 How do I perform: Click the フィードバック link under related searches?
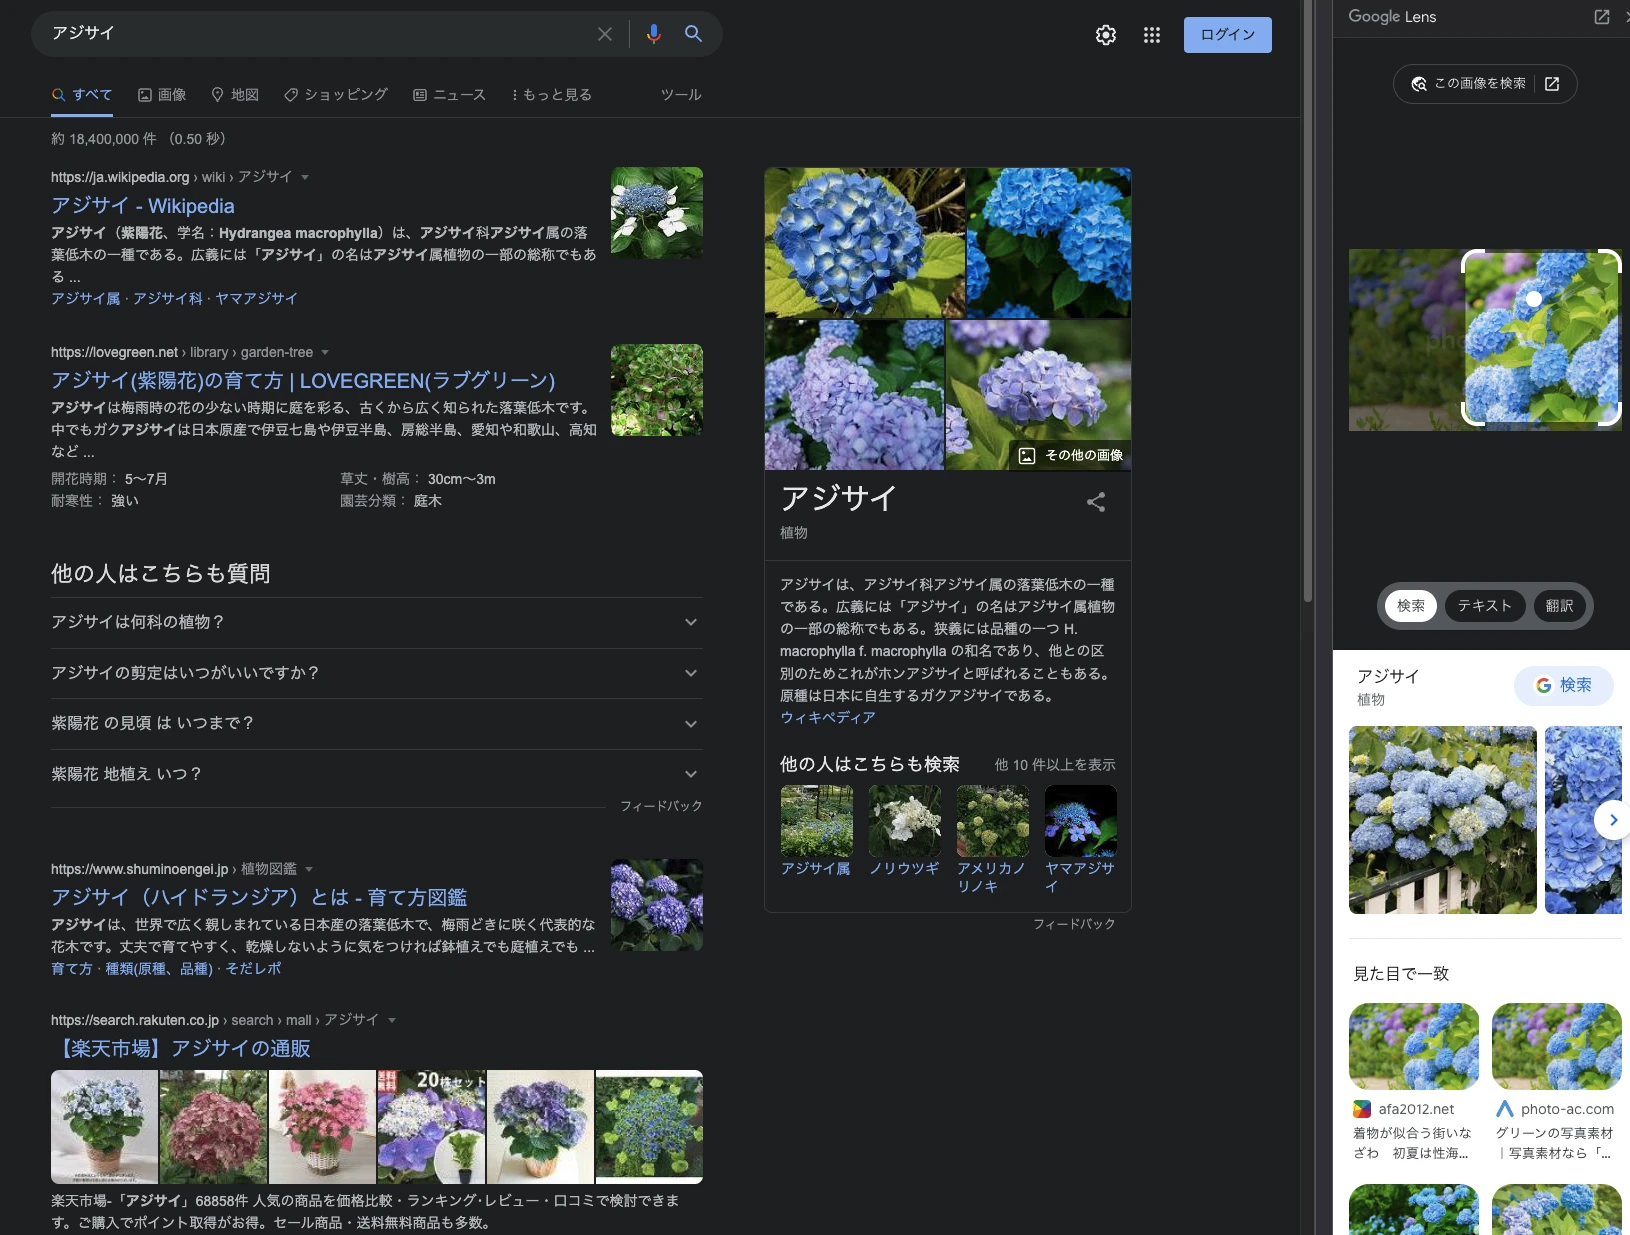(x=1075, y=924)
